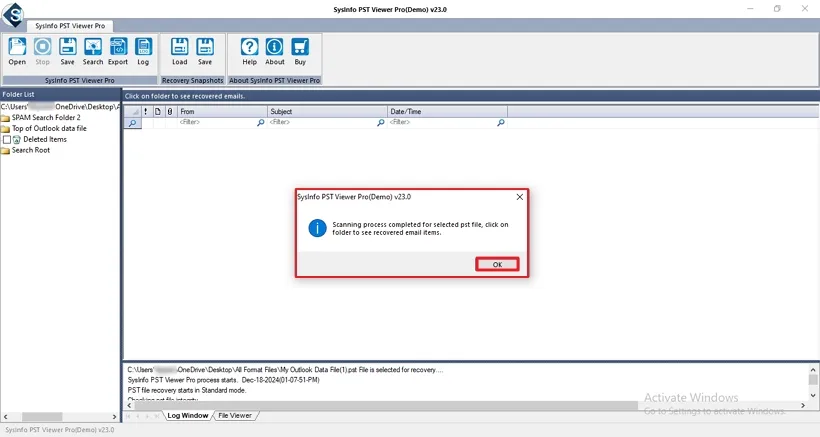Click the blue info icon in the dialog
Image resolution: width=820 pixels, height=437 pixels.
[317, 228]
